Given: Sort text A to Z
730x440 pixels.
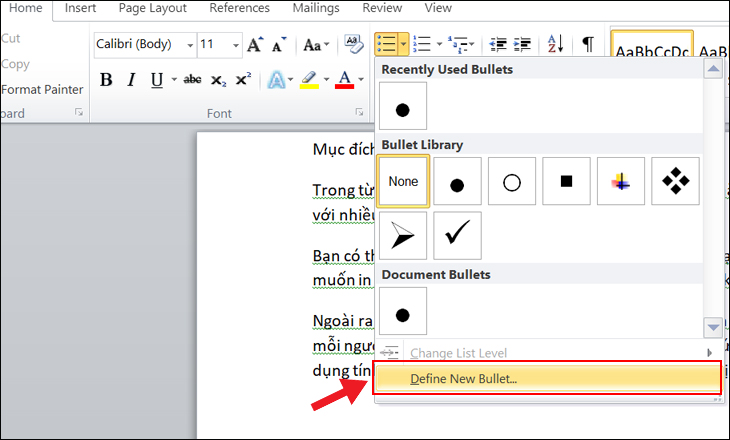Looking at the screenshot, I should [555, 44].
